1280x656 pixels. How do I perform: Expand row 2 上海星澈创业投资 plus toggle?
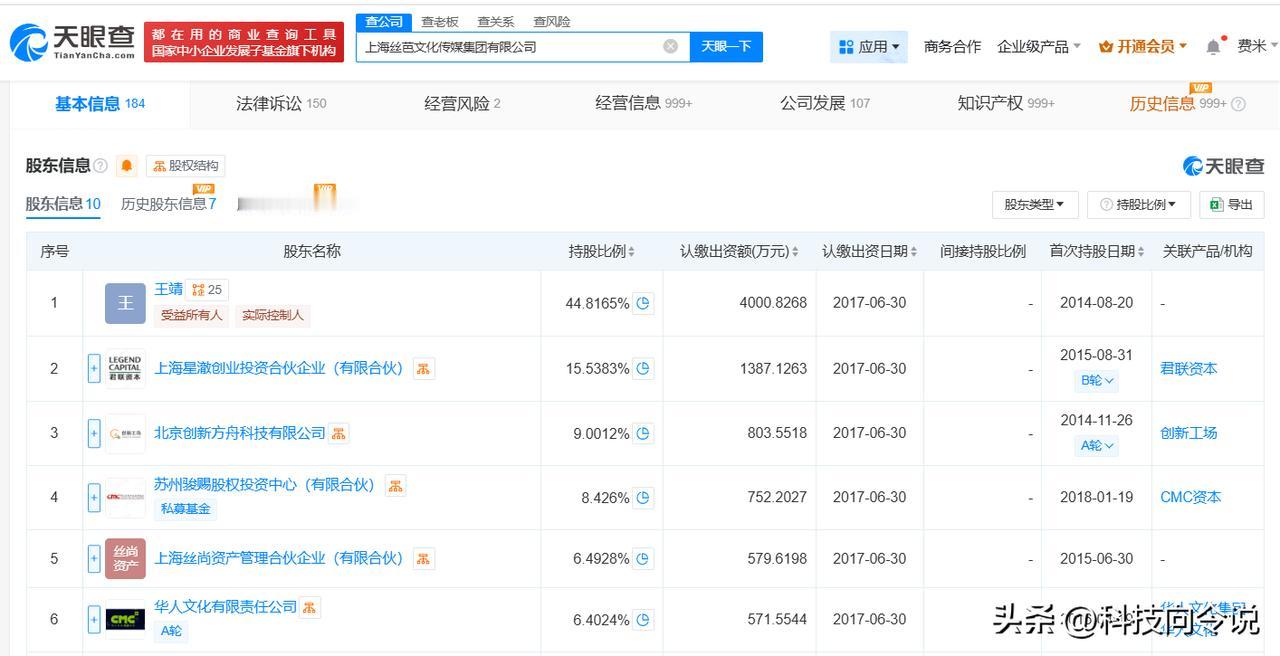pyautogui.click(x=94, y=368)
